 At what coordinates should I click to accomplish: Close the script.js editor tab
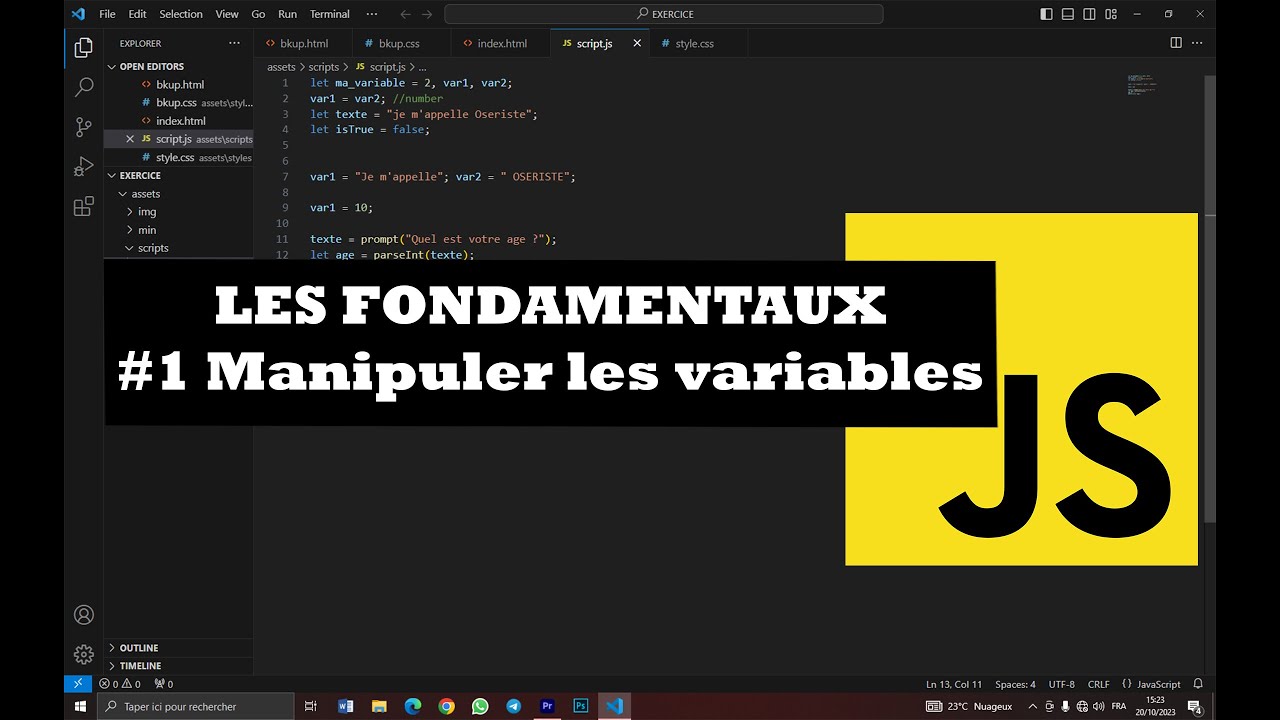click(x=637, y=43)
